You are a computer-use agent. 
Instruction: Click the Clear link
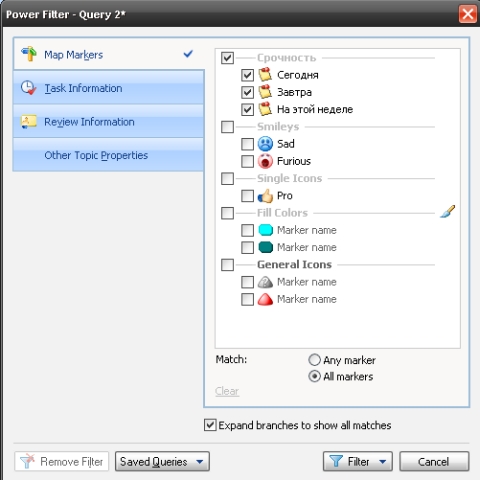point(227,391)
